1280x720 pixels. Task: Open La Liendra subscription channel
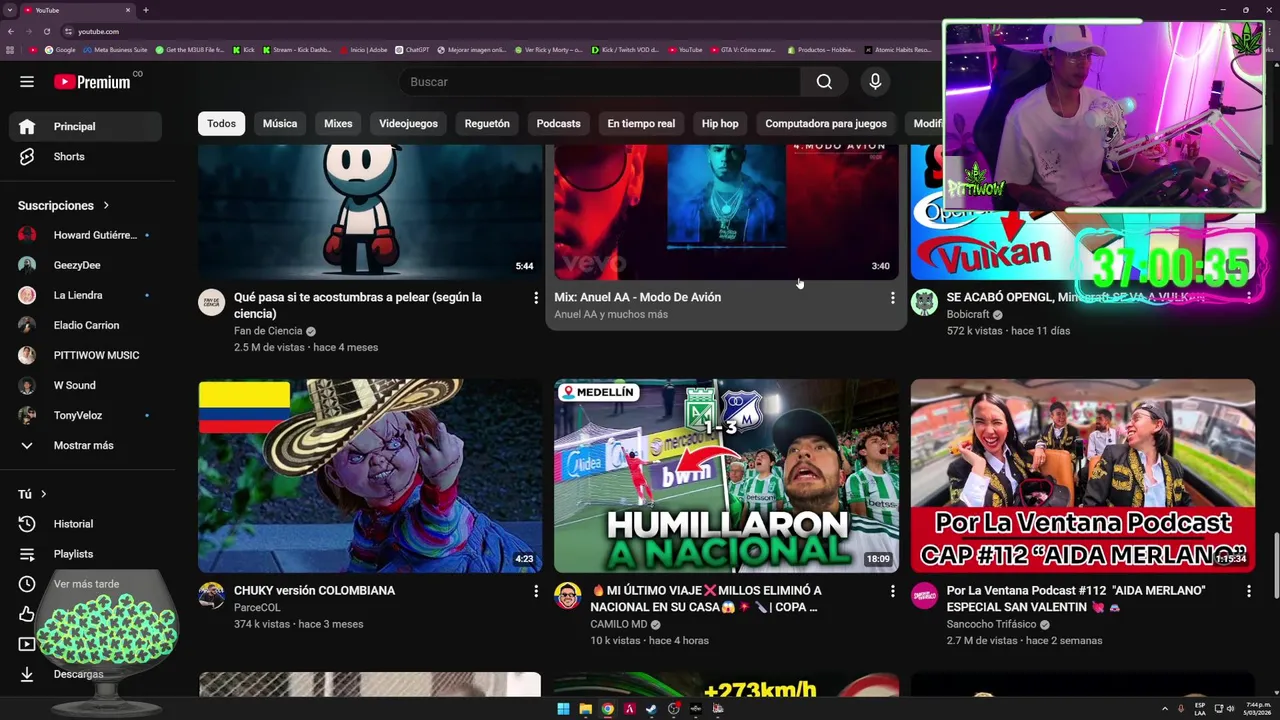point(85,295)
